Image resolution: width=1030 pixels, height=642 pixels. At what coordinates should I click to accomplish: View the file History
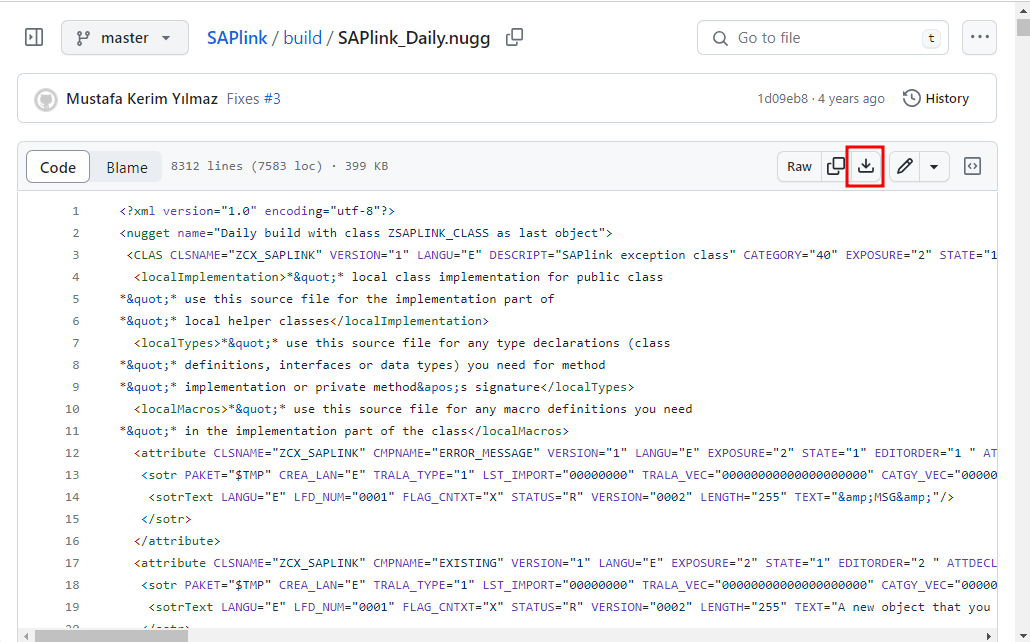pos(936,99)
